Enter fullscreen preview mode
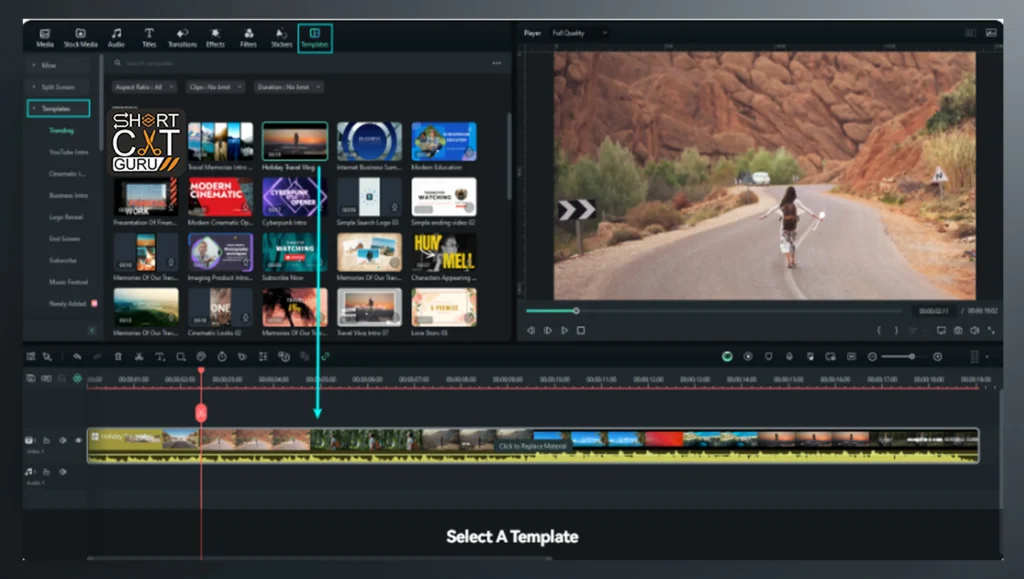This screenshot has height=579, width=1024. click(x=991, y=331)
